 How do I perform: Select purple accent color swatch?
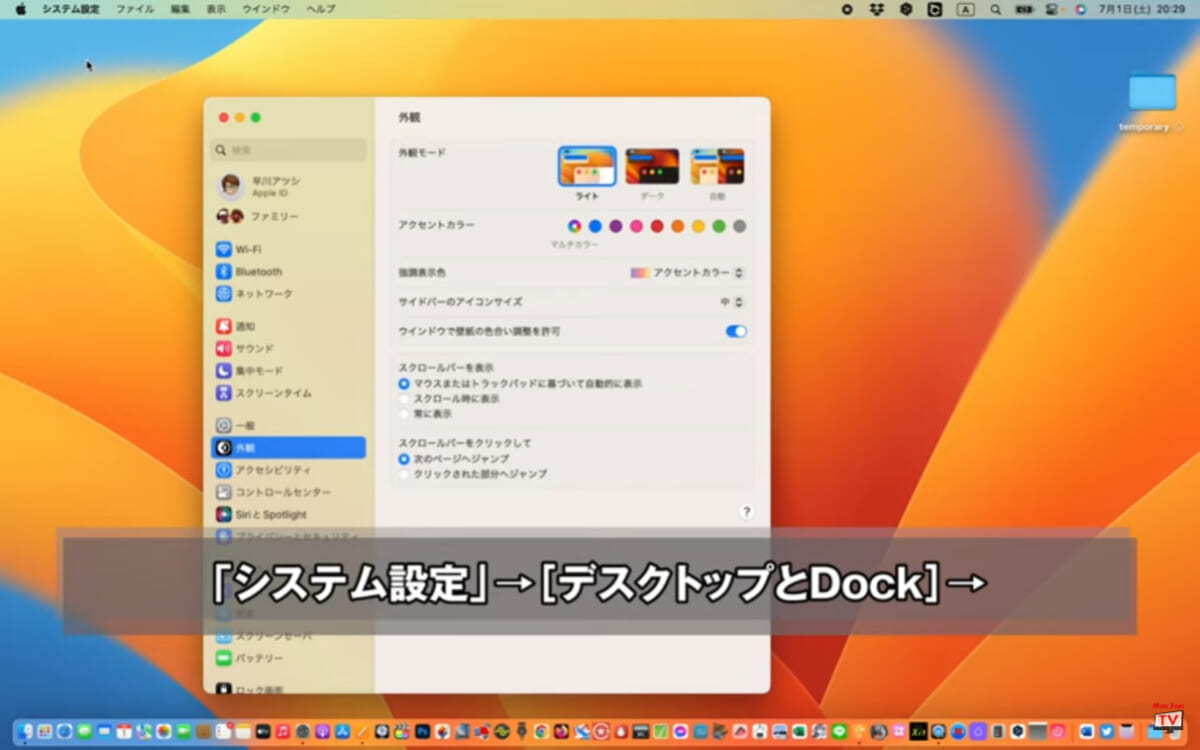coord(616,226)
